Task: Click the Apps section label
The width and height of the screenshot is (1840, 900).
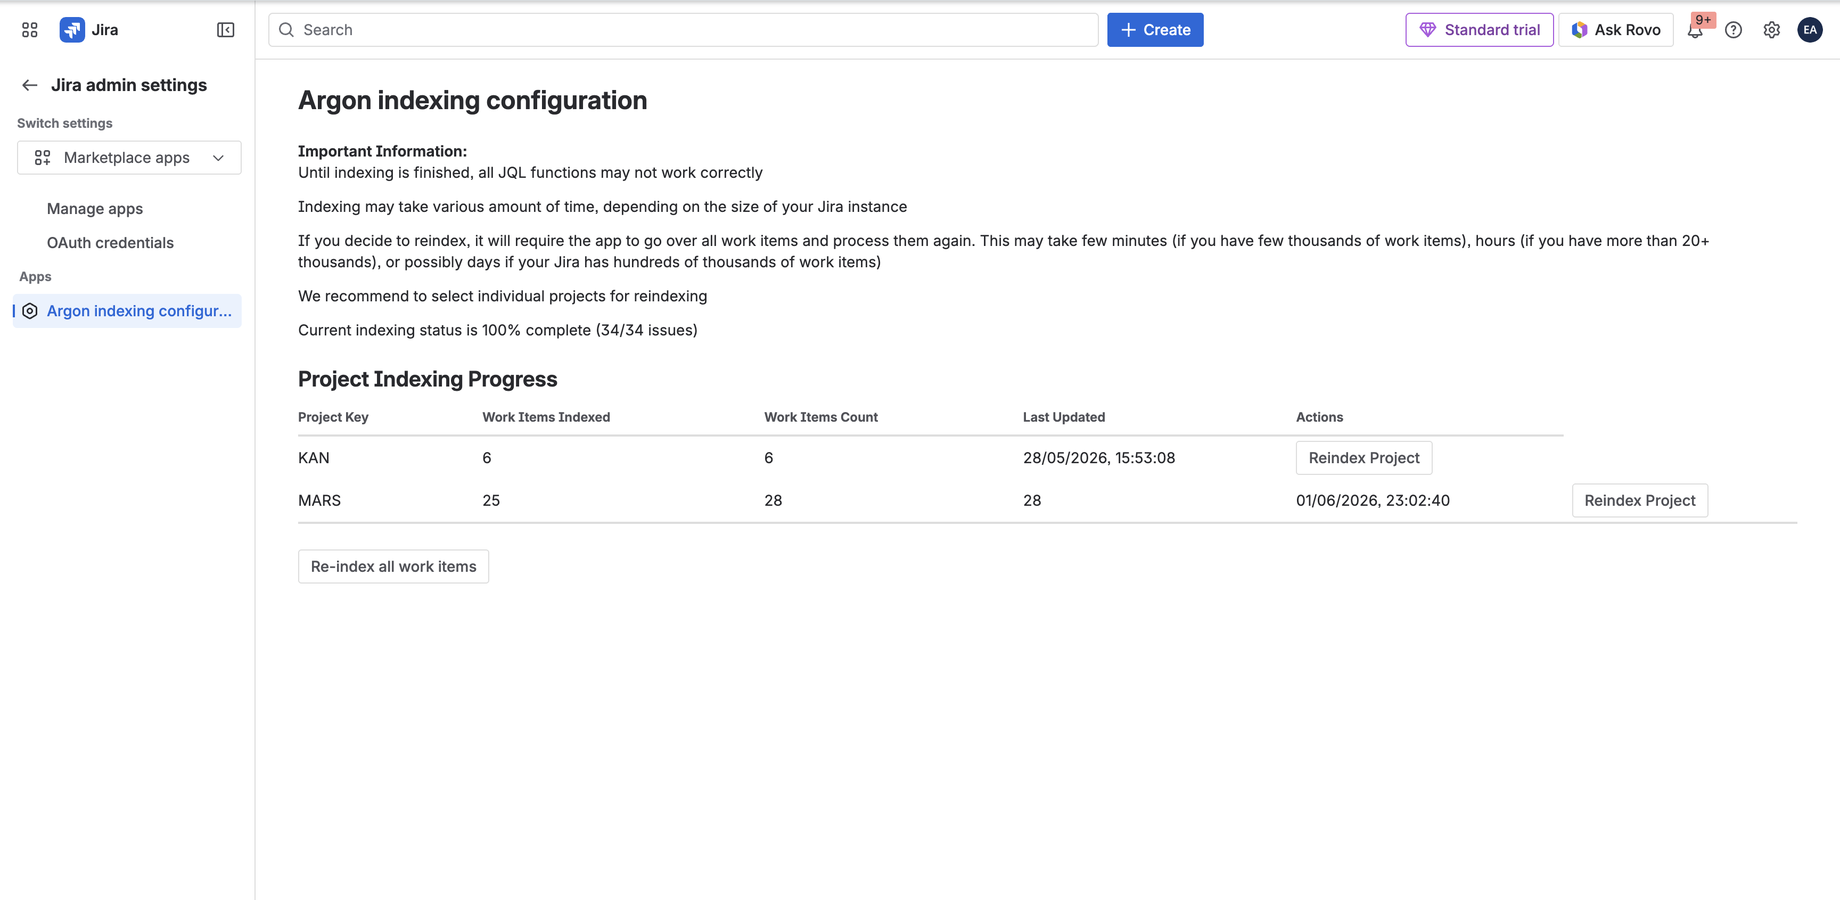Action: tap(35, 277)
